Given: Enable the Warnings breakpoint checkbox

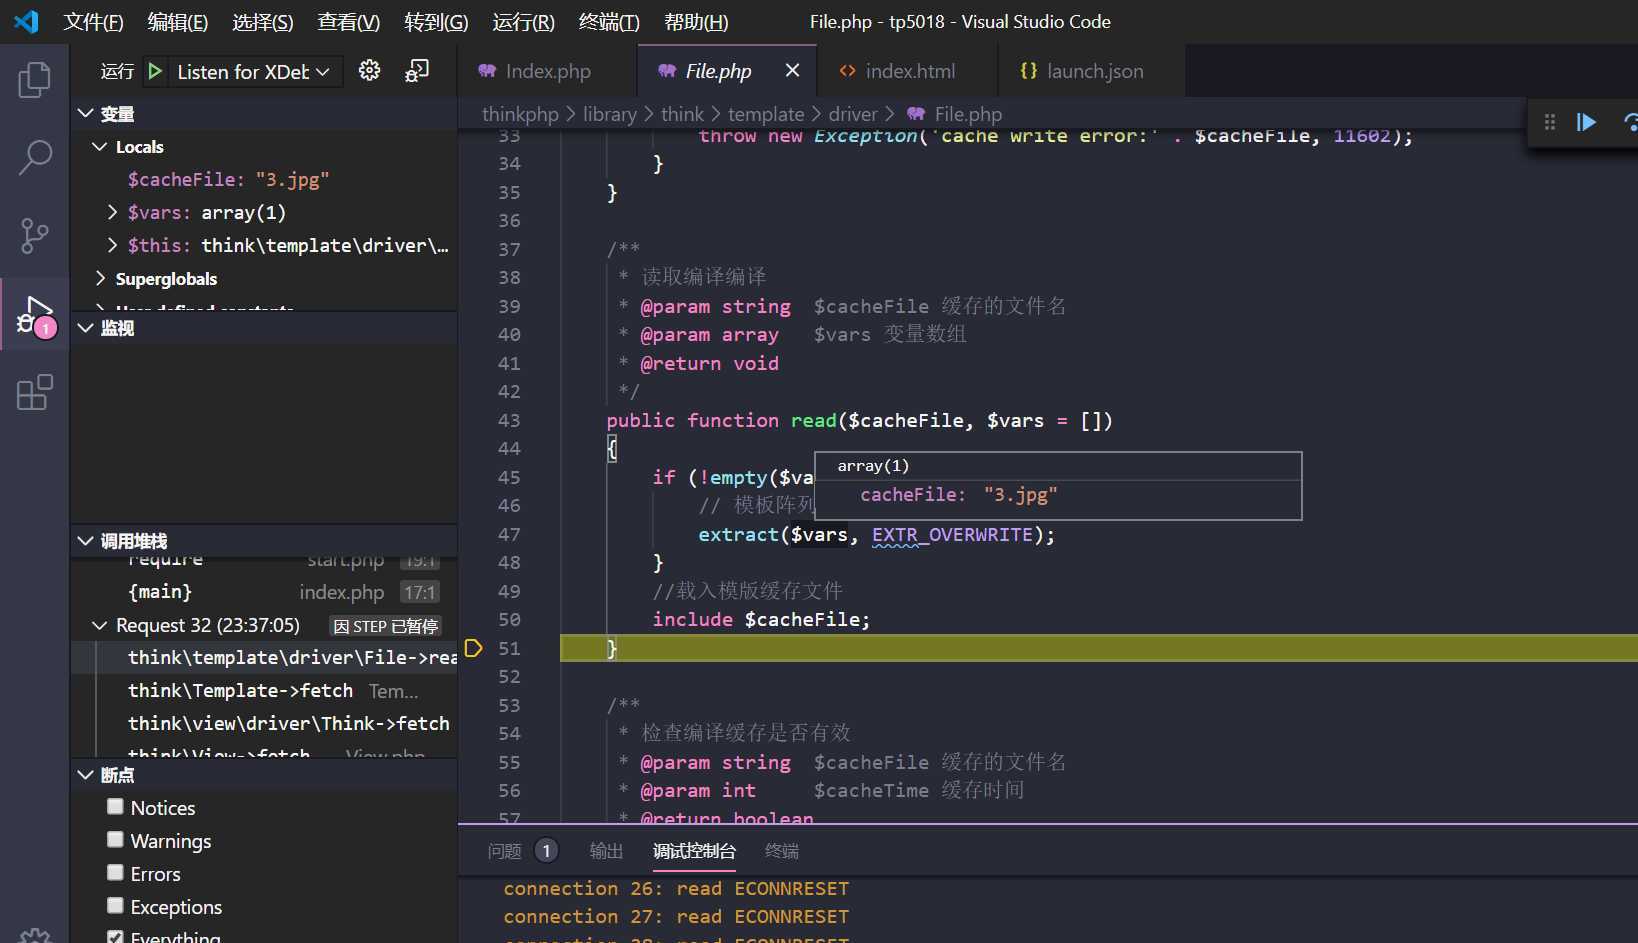Looking at the screenshot, I should click(x=116, y=840).
